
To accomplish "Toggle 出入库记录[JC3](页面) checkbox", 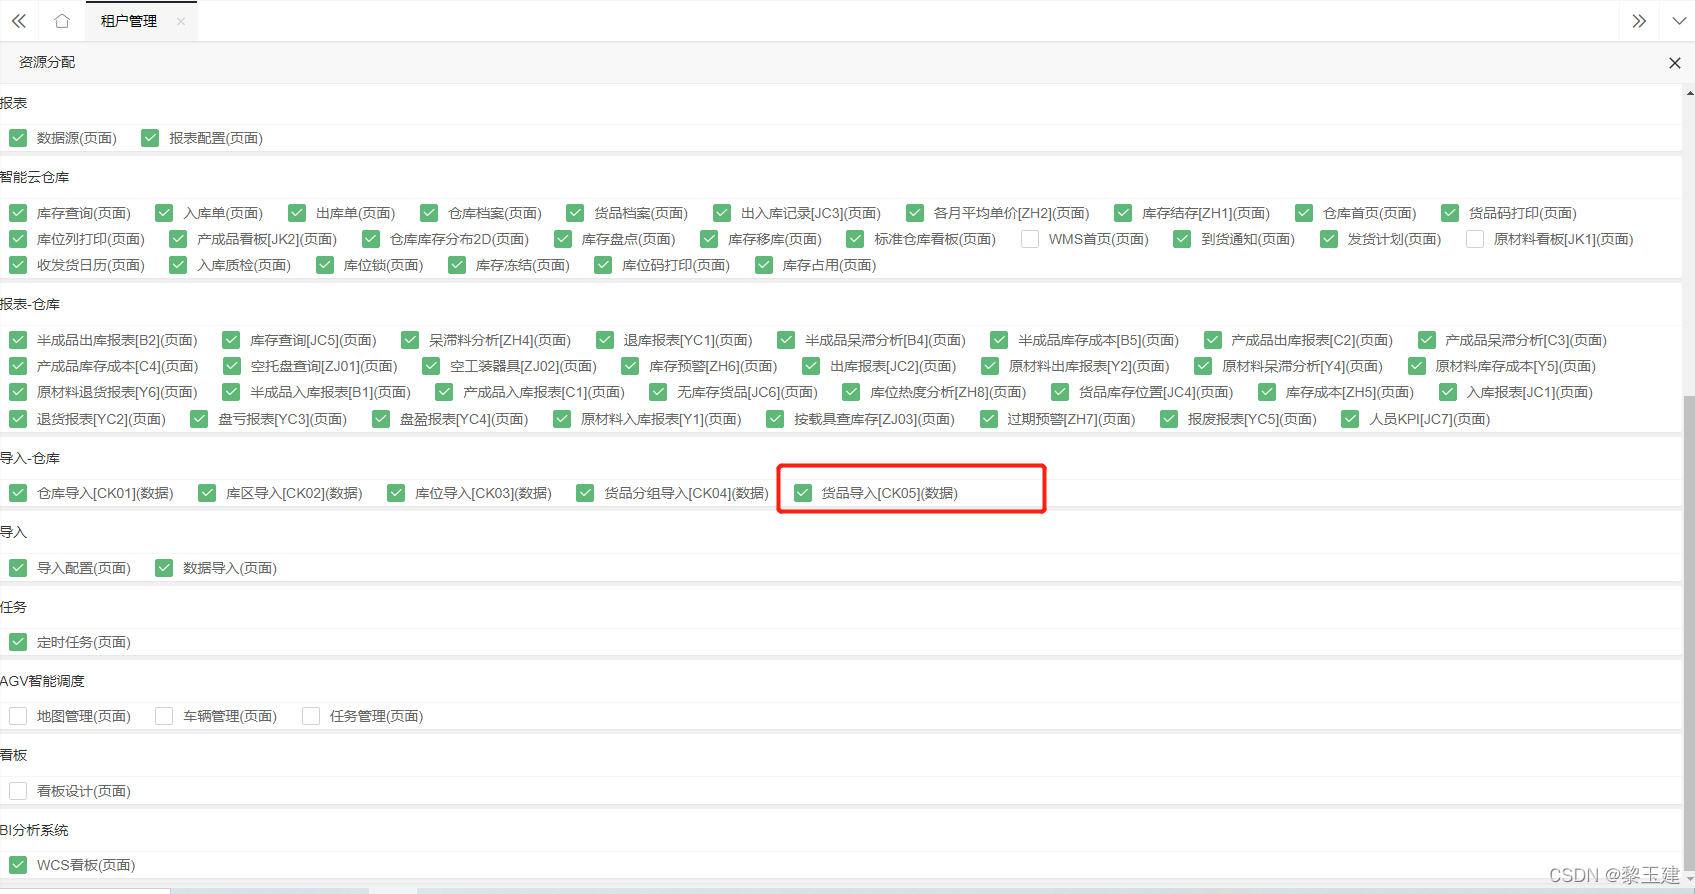I will [x=722, y=213].
